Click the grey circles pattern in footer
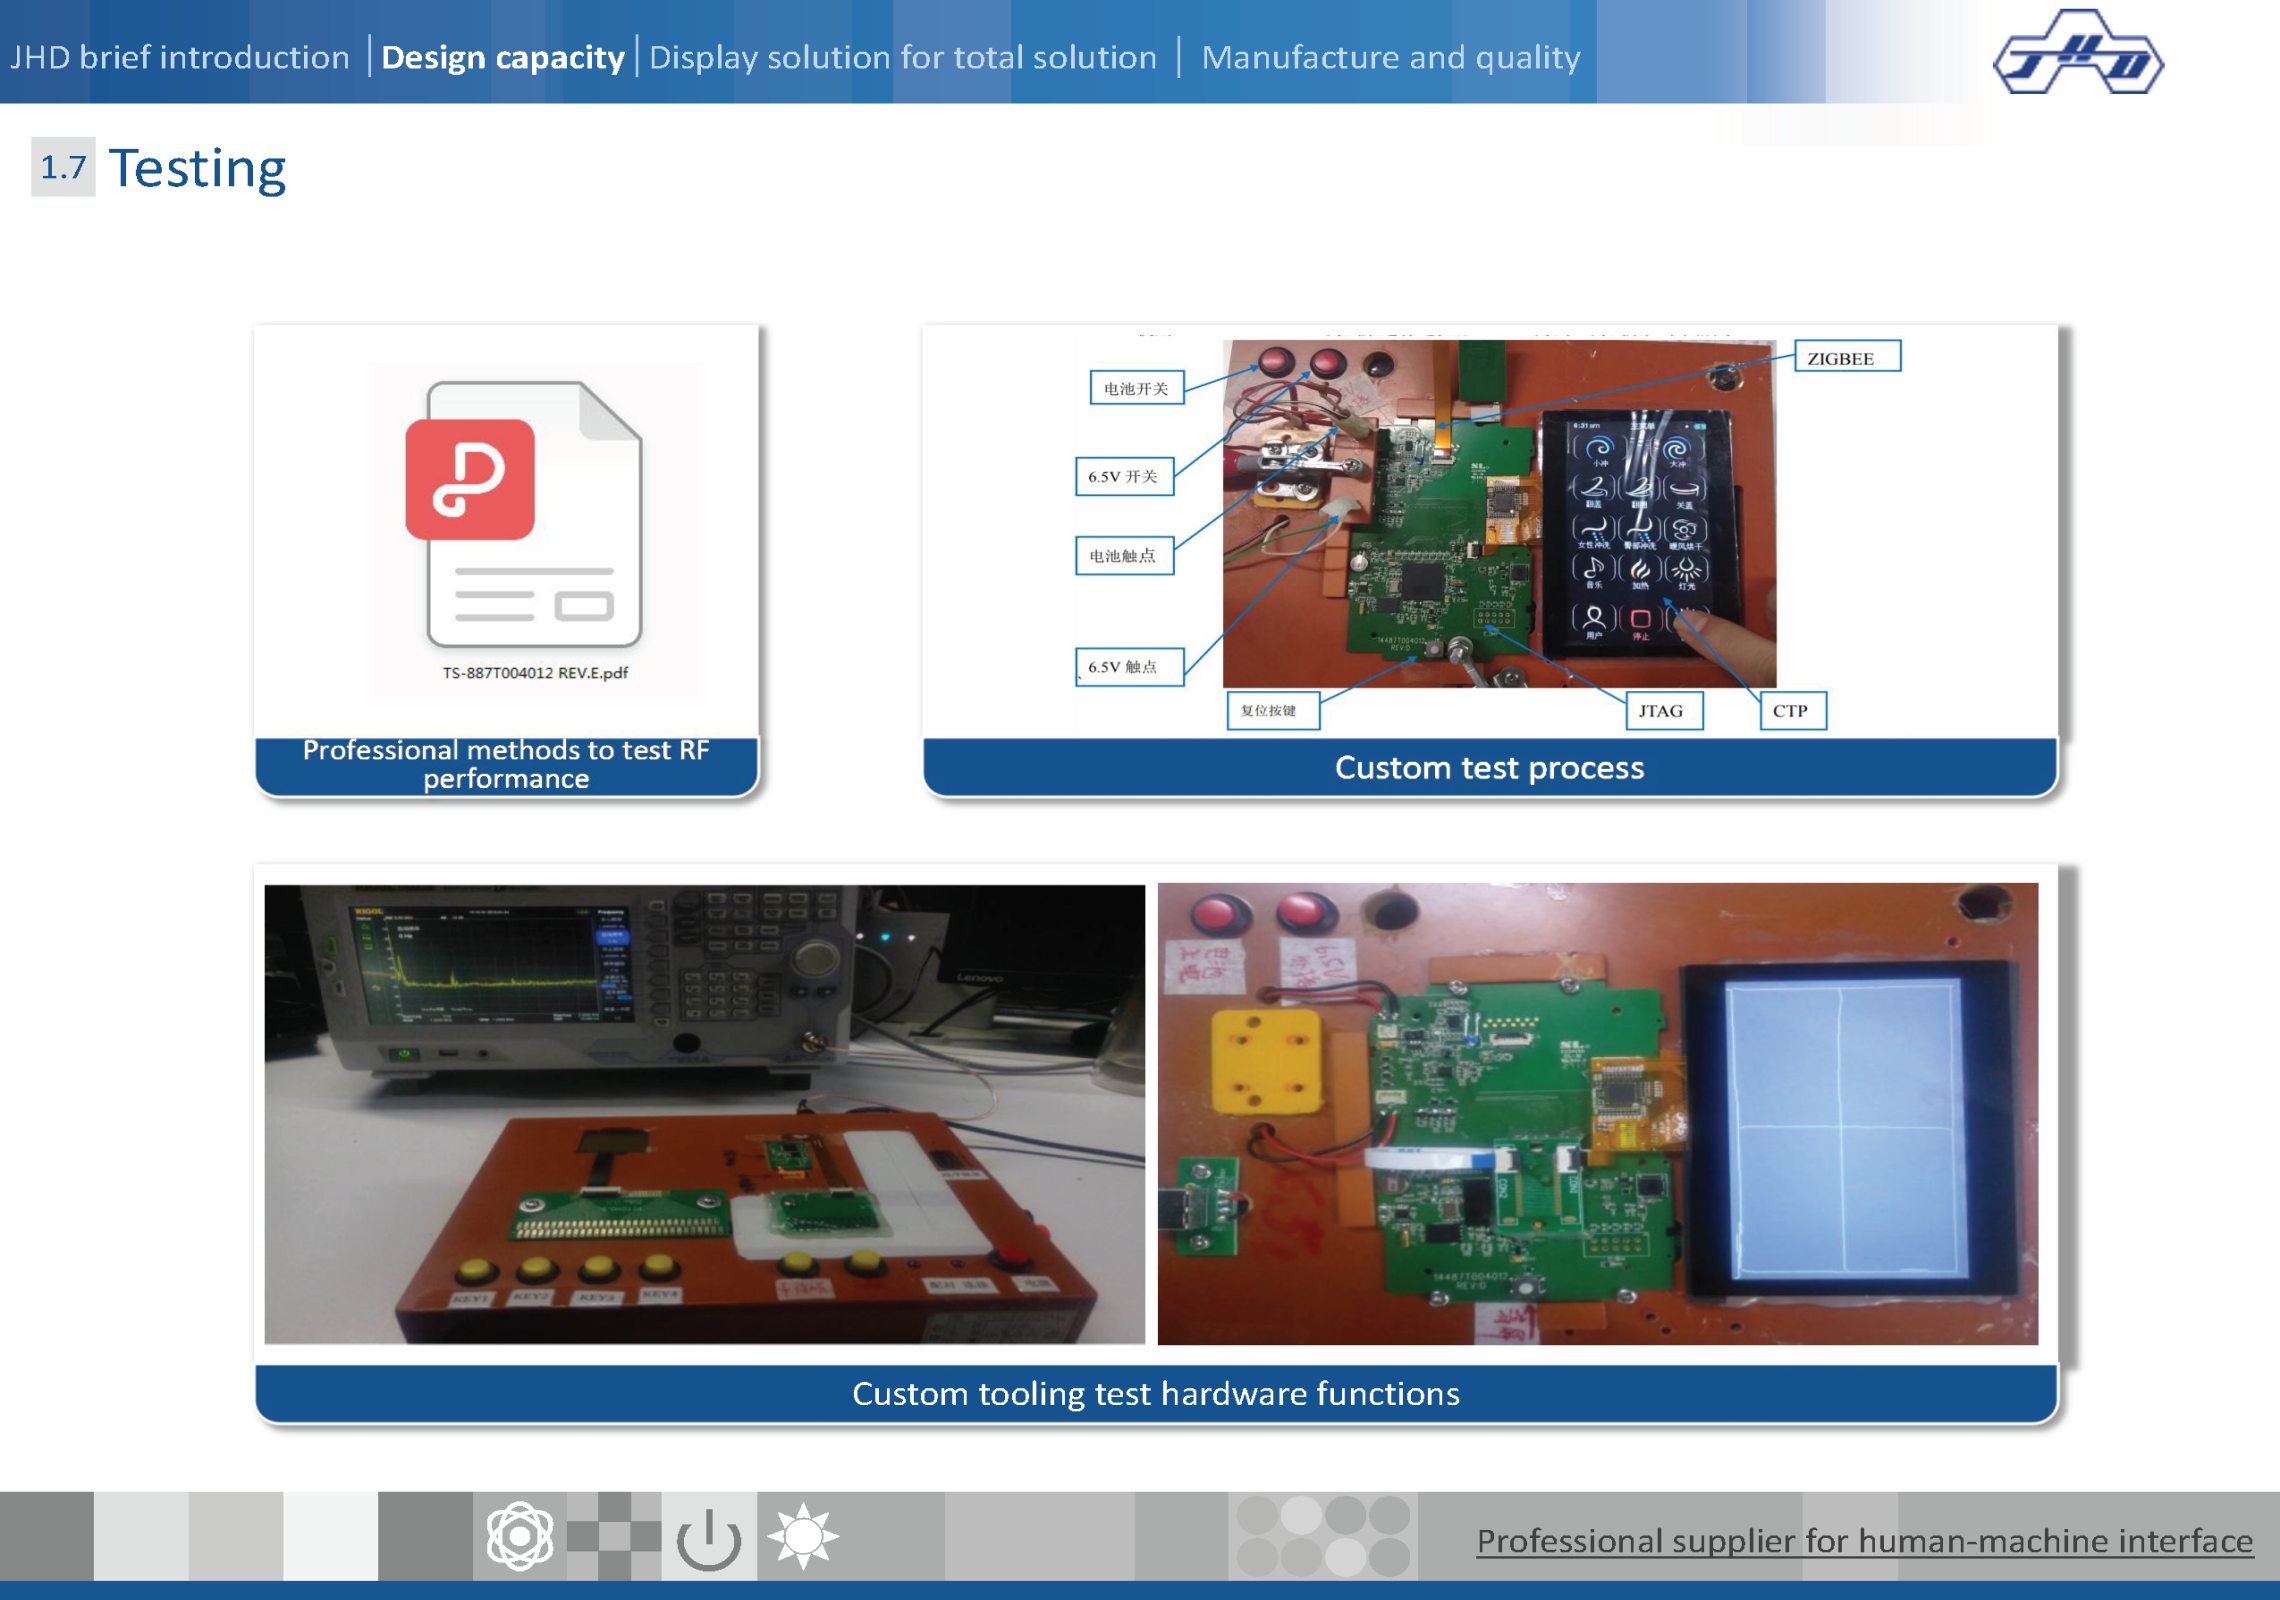This screenshot has width=2280, height=1600. [x=1322, y=1536]
